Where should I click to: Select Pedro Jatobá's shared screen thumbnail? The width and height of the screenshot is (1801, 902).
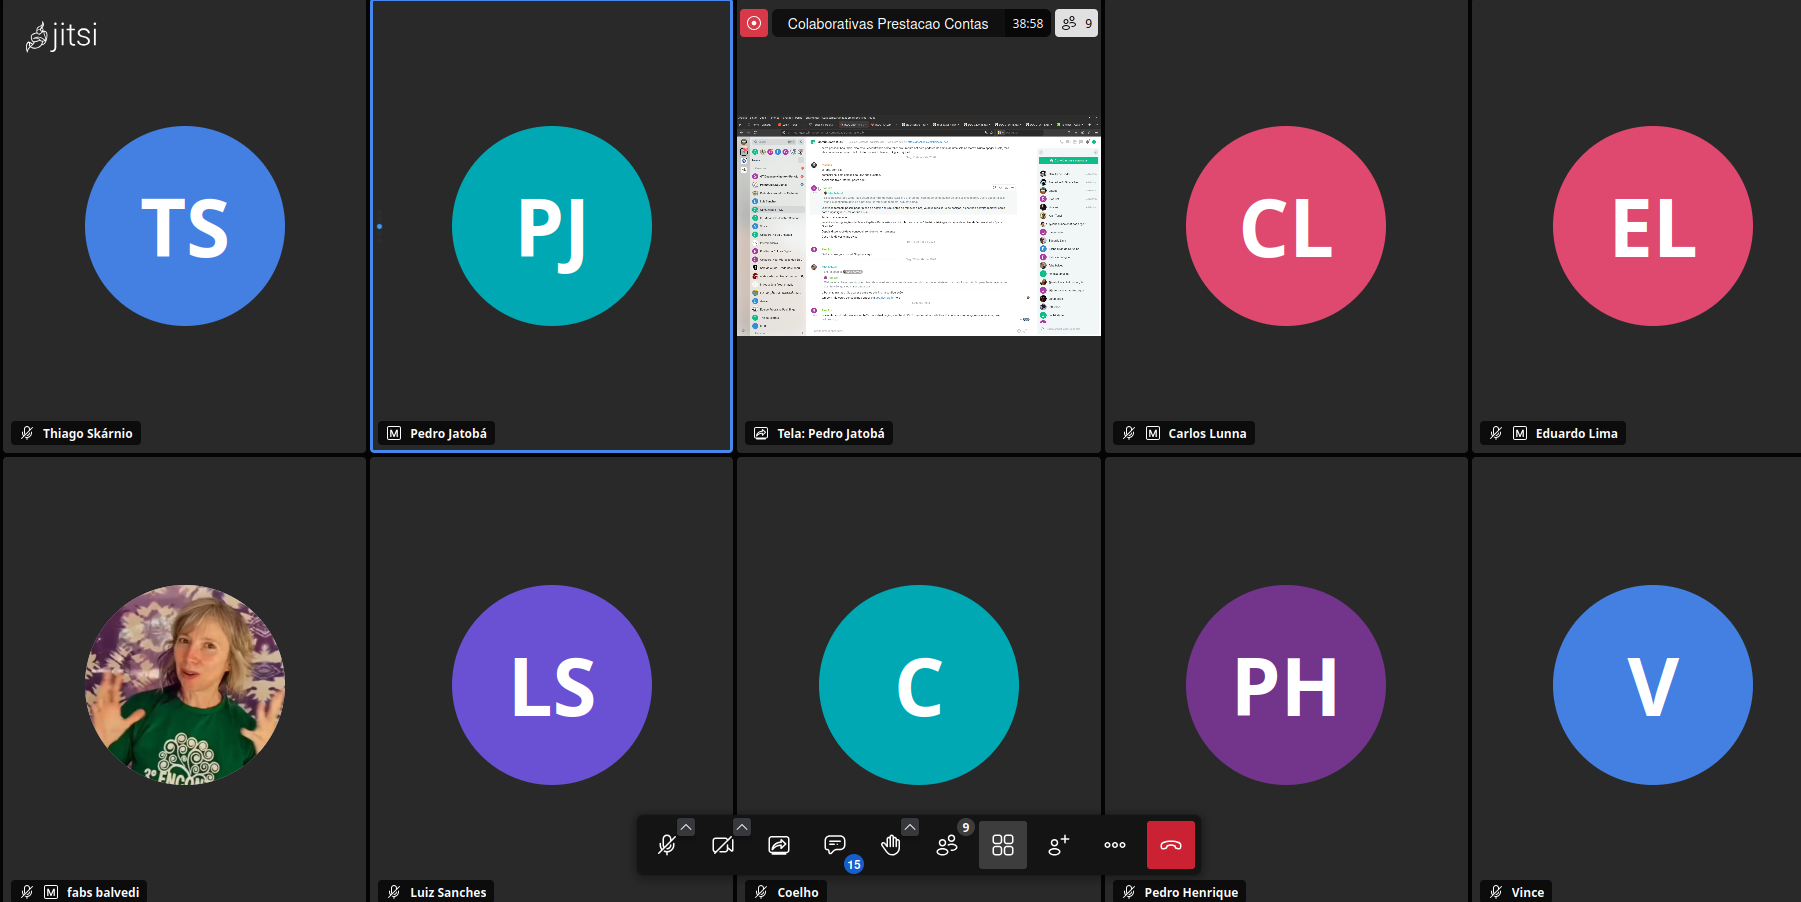pyautogui.click(x=919, y=226)
